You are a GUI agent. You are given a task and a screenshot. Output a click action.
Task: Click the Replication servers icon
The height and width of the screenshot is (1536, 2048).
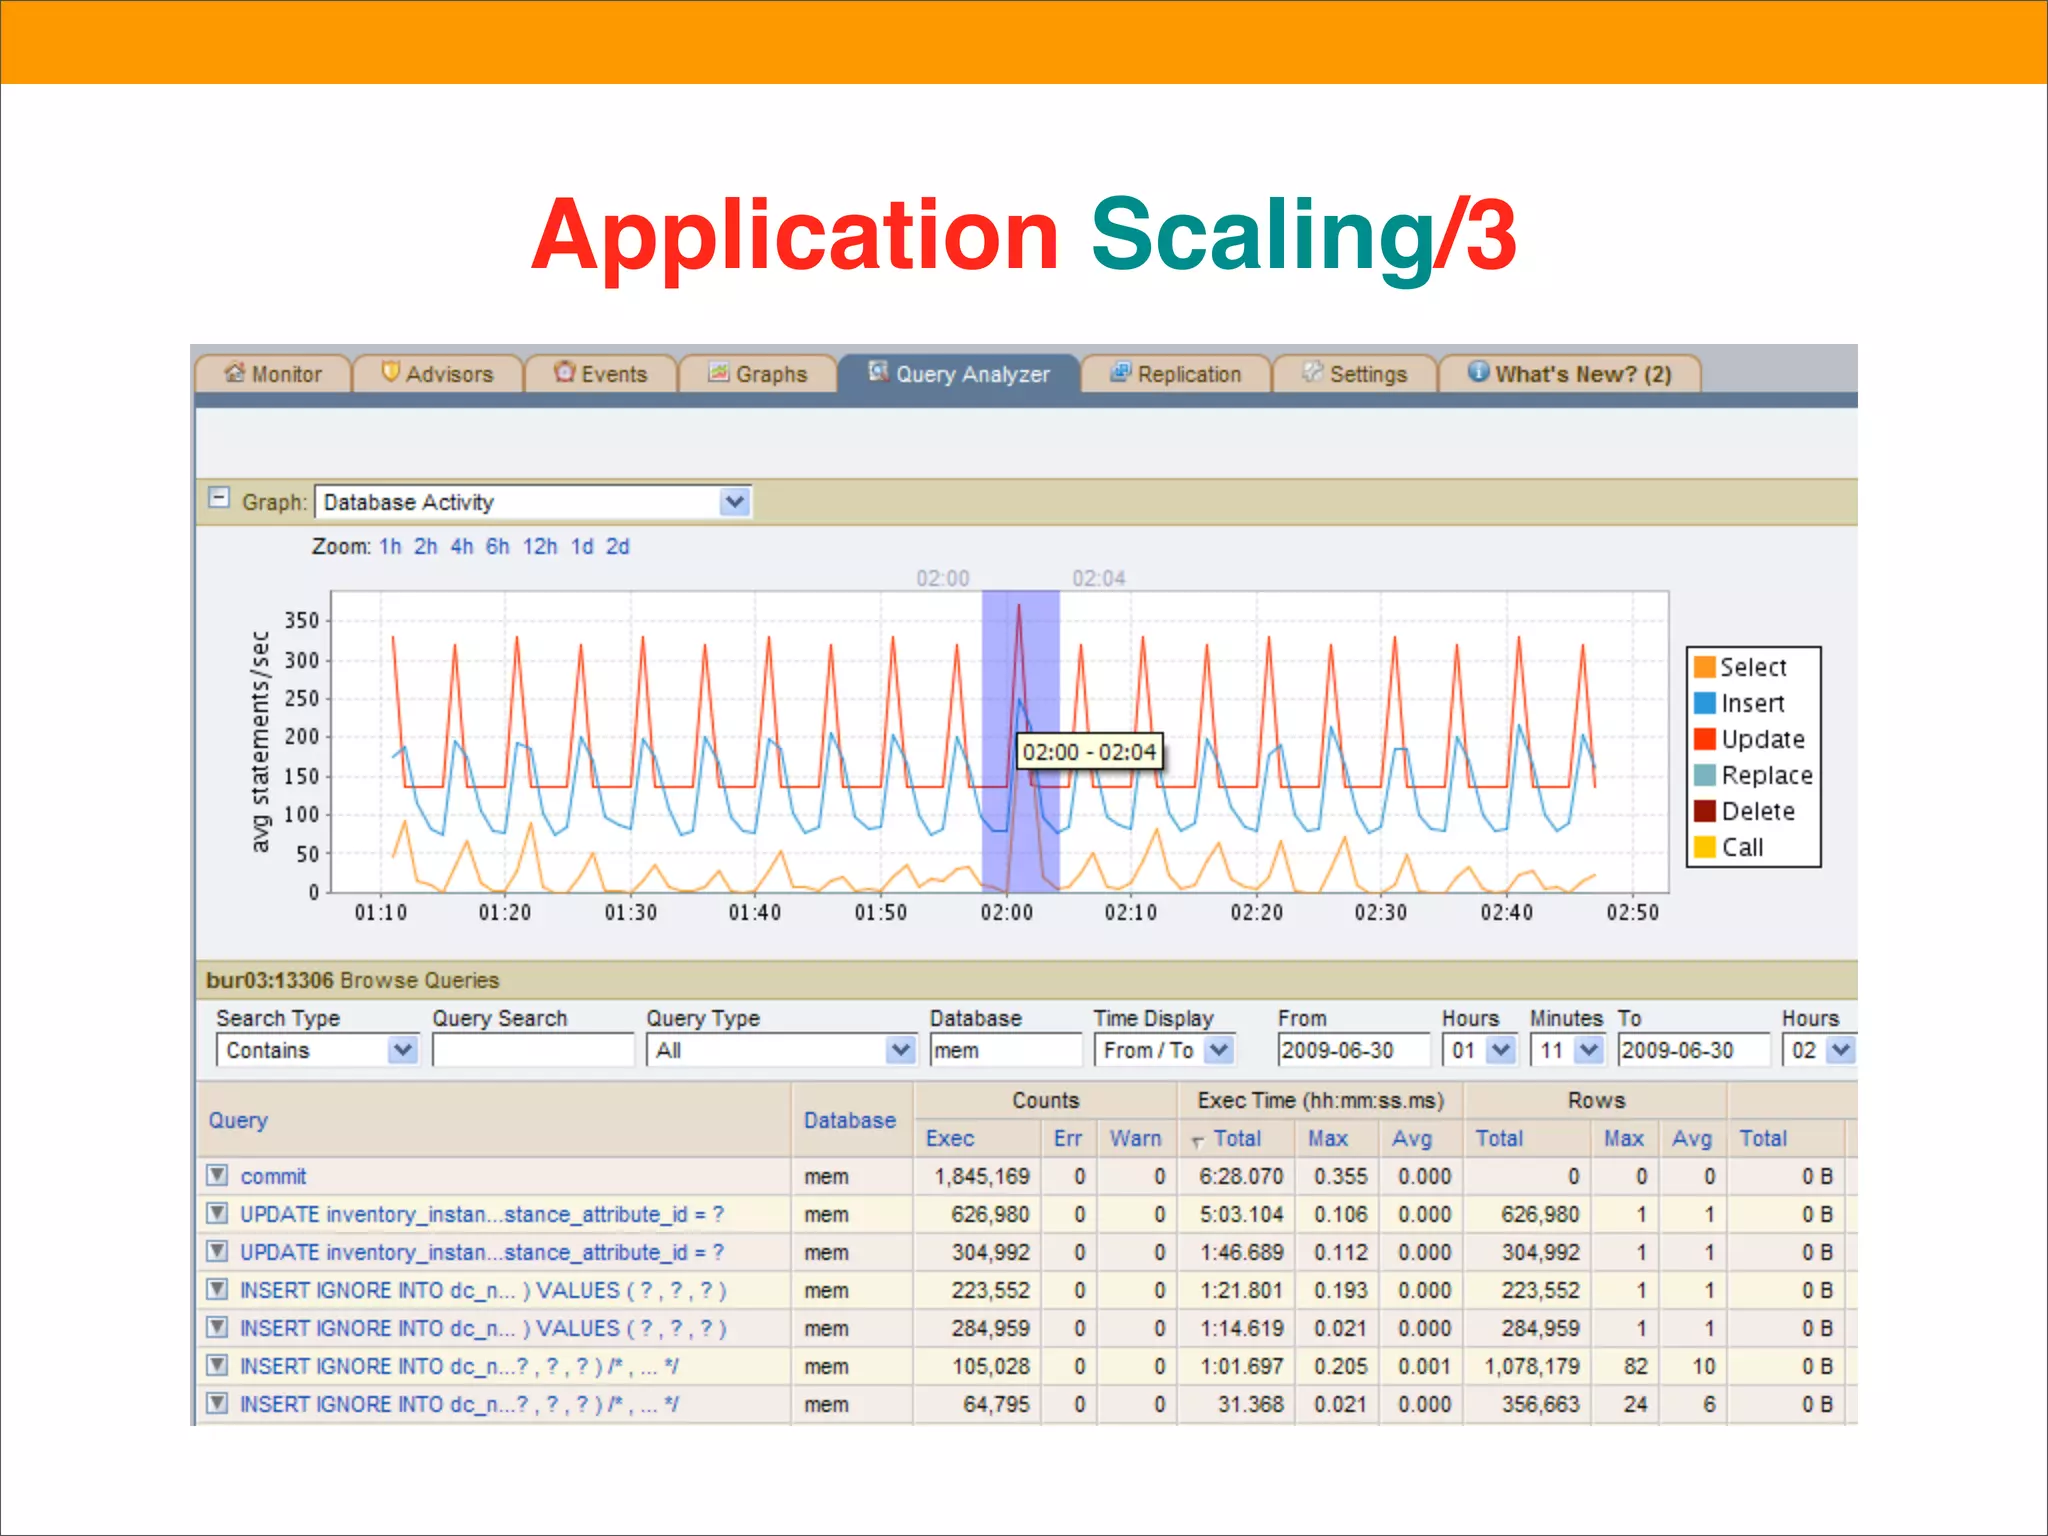(x=1121, y=372)
